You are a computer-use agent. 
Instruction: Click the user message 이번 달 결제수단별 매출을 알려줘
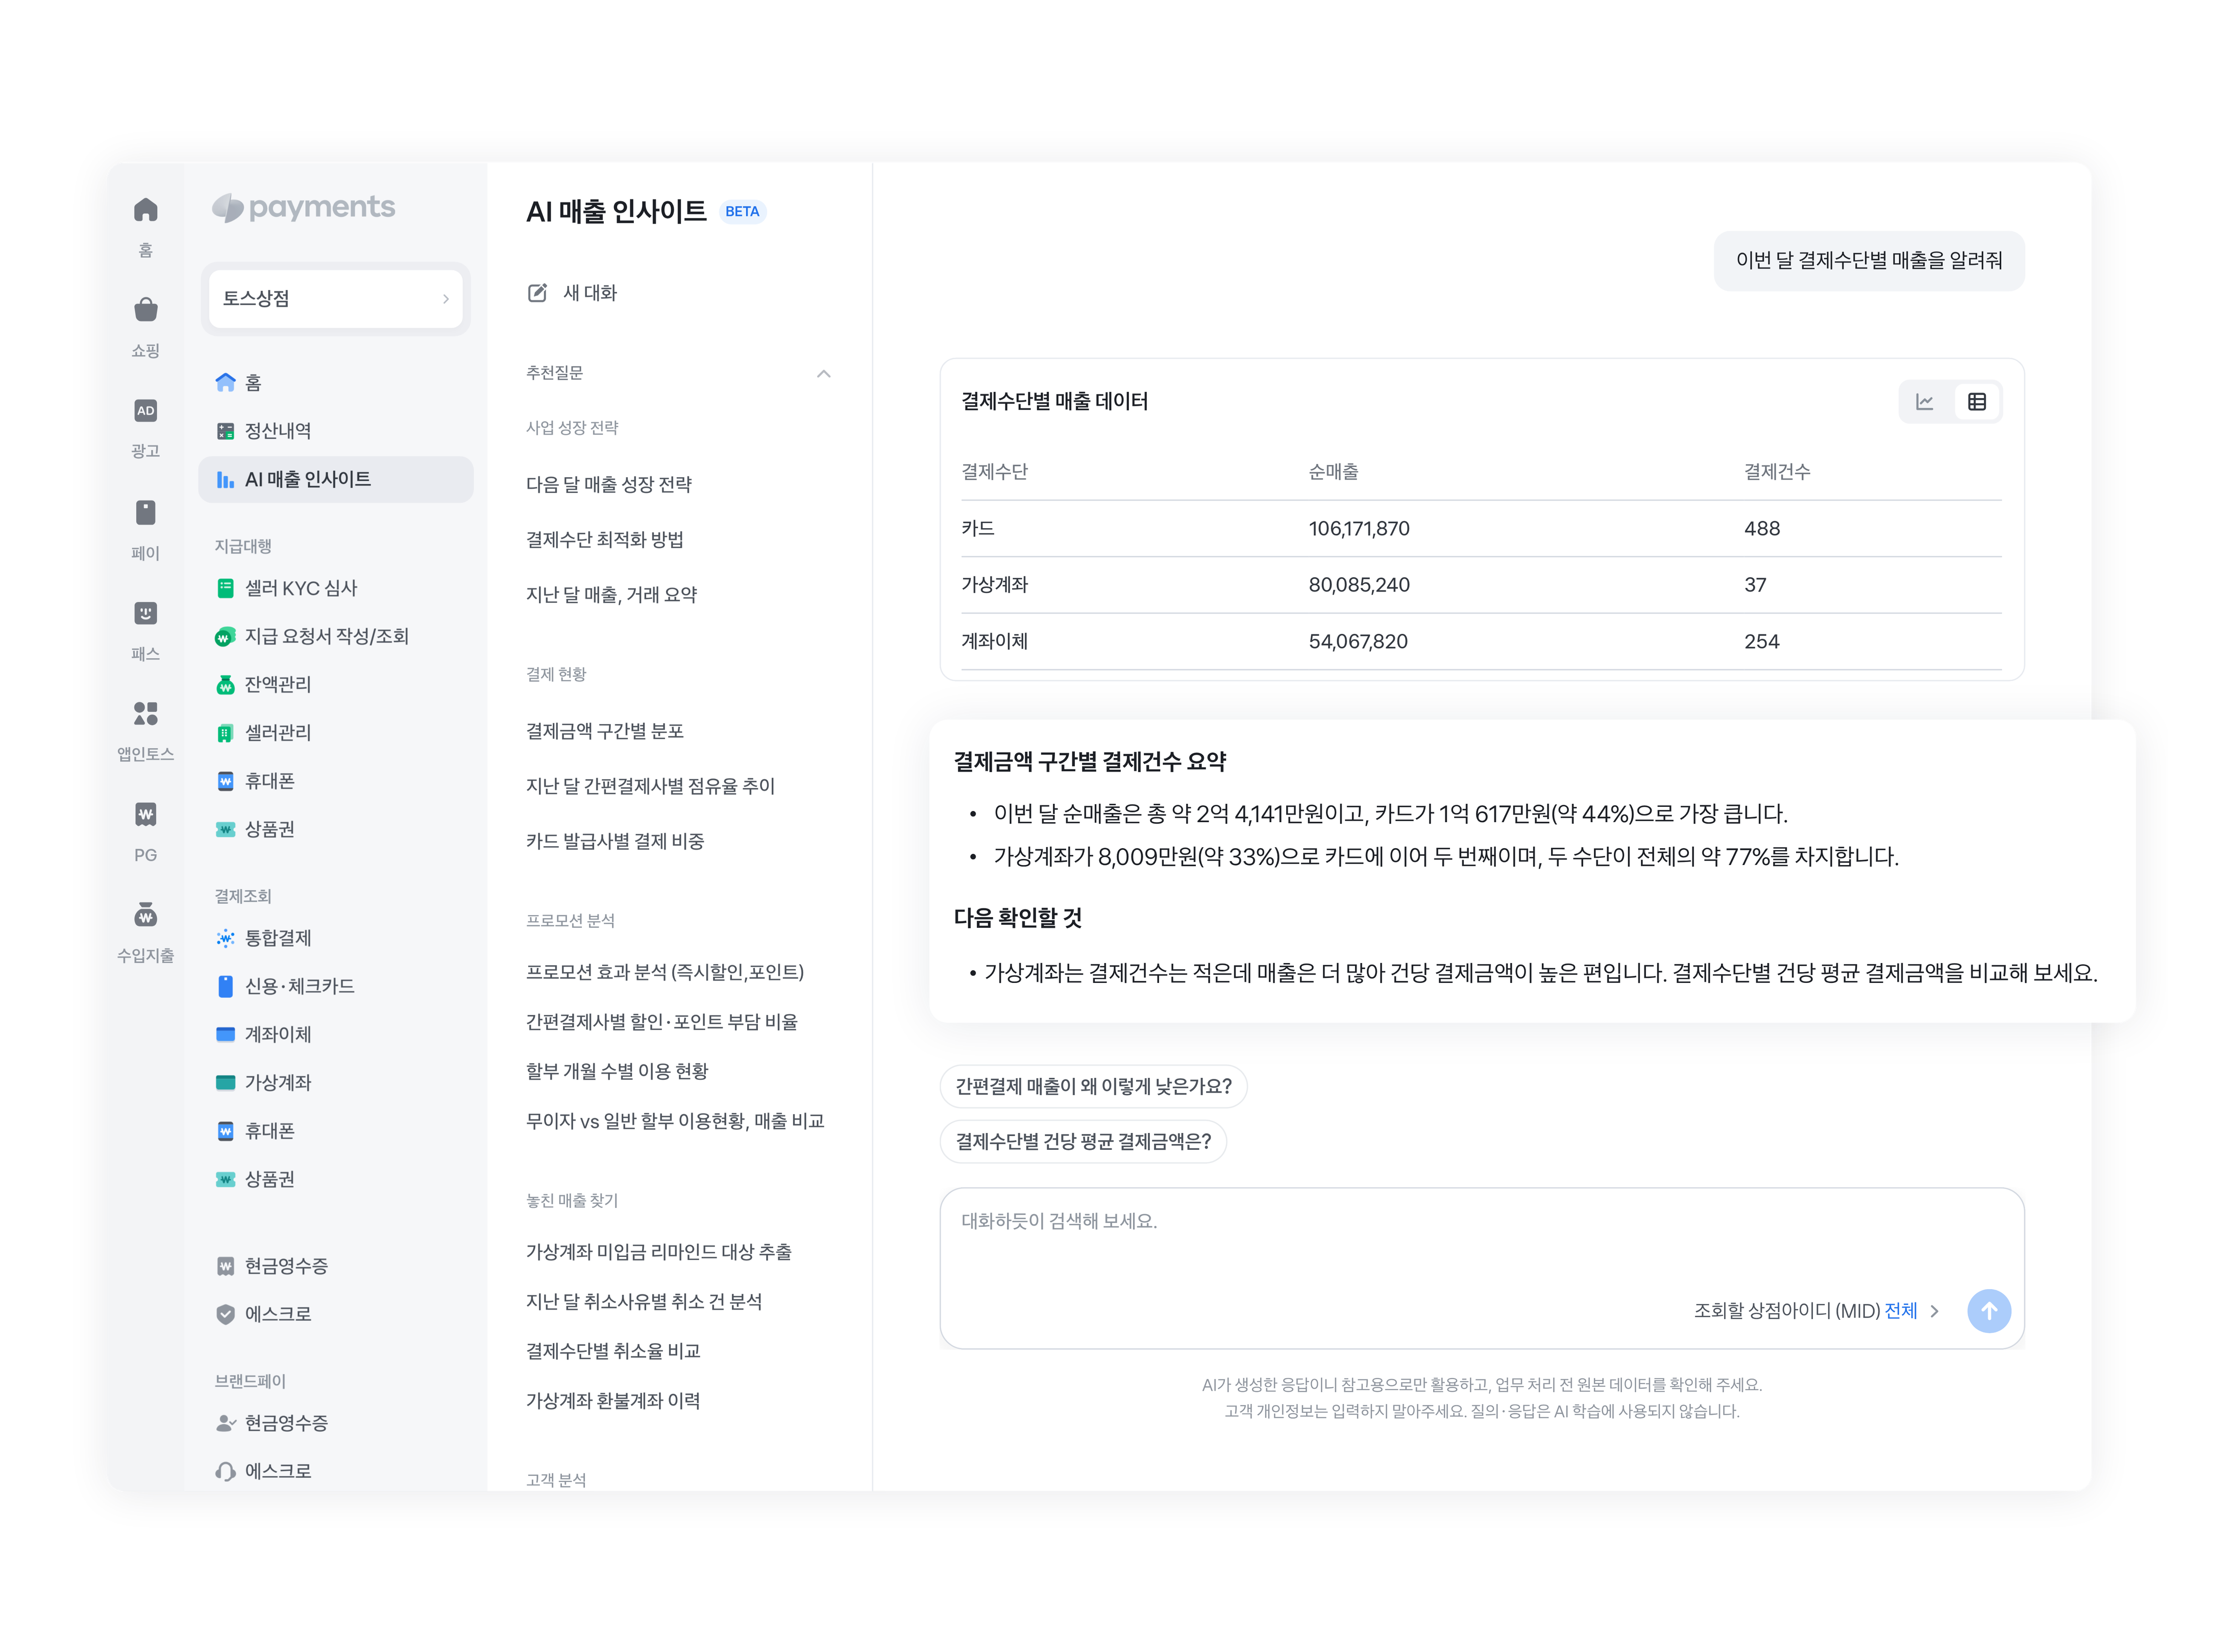click(1869, 260)
